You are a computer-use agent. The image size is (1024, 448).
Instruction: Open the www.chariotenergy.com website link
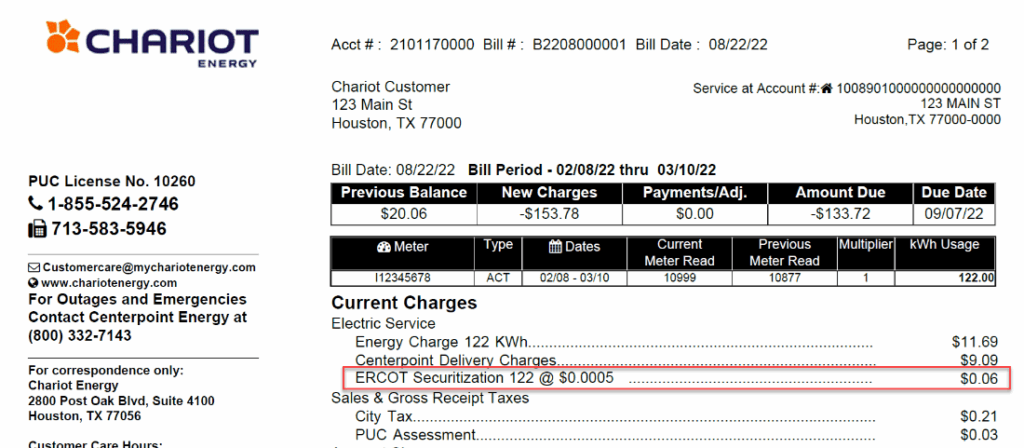click(x=109, y=283)
